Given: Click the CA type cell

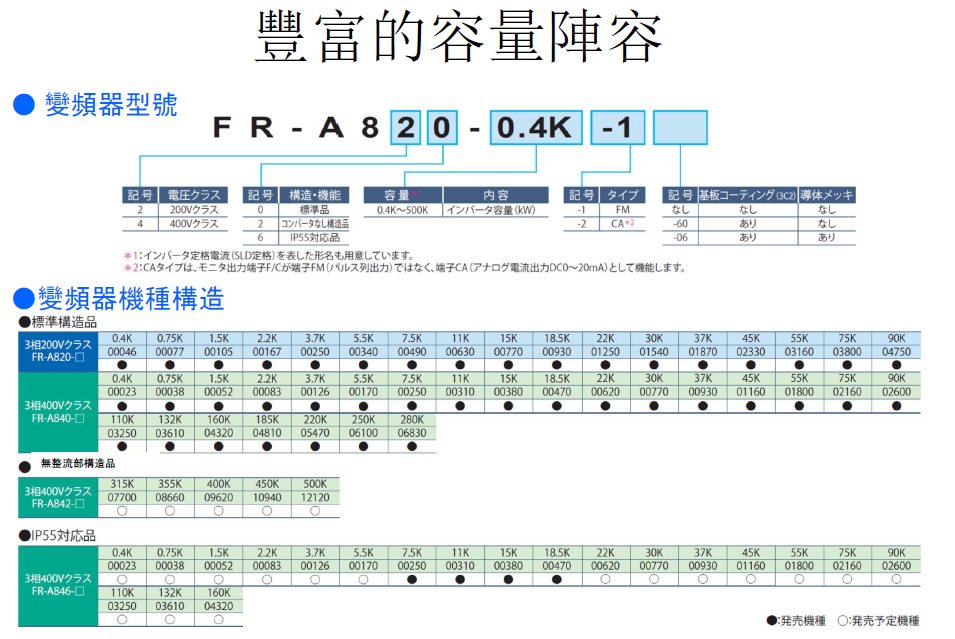Looking at the screenshot, I should coord(622,224).
